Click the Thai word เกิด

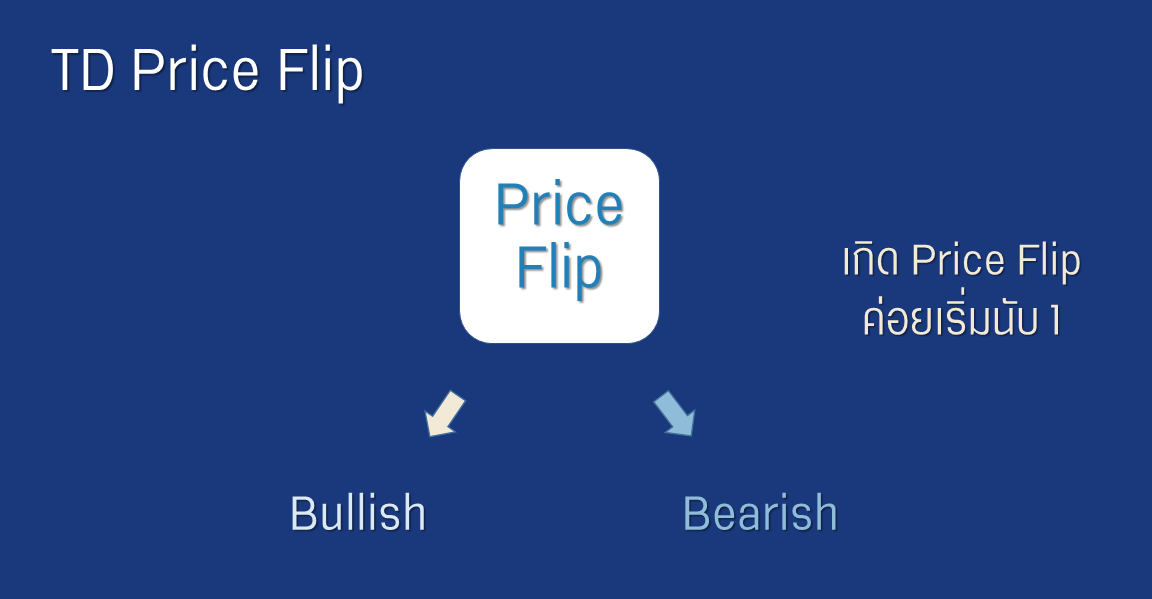click(x=871, y=260)
